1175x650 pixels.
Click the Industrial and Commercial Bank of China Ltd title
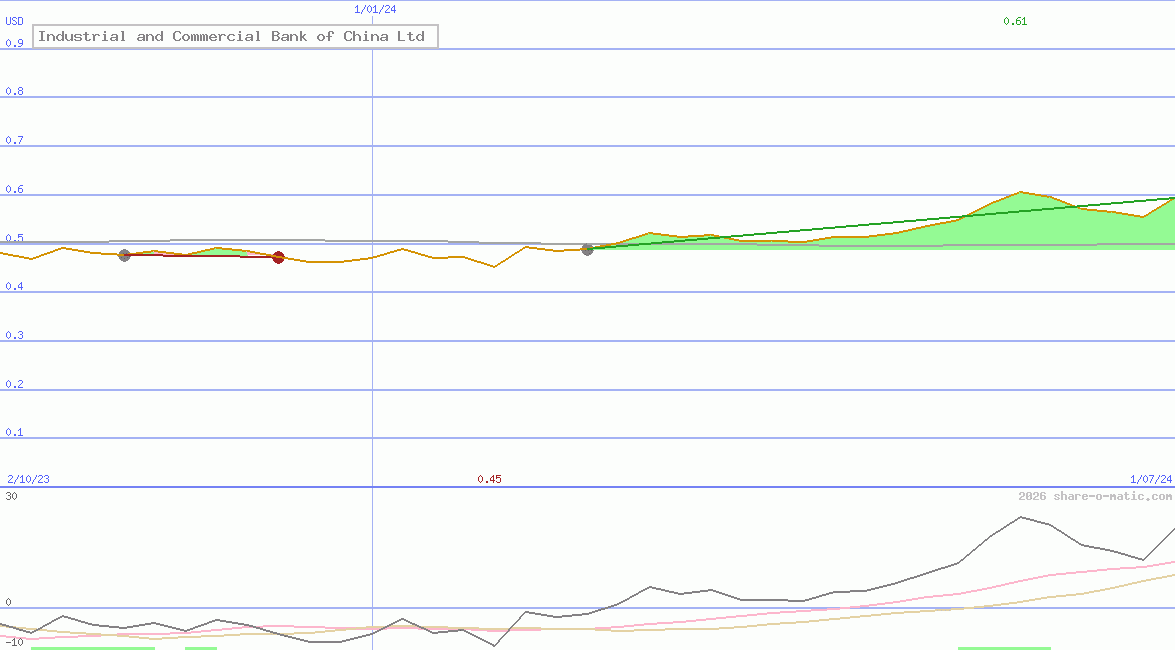(235, 36)
